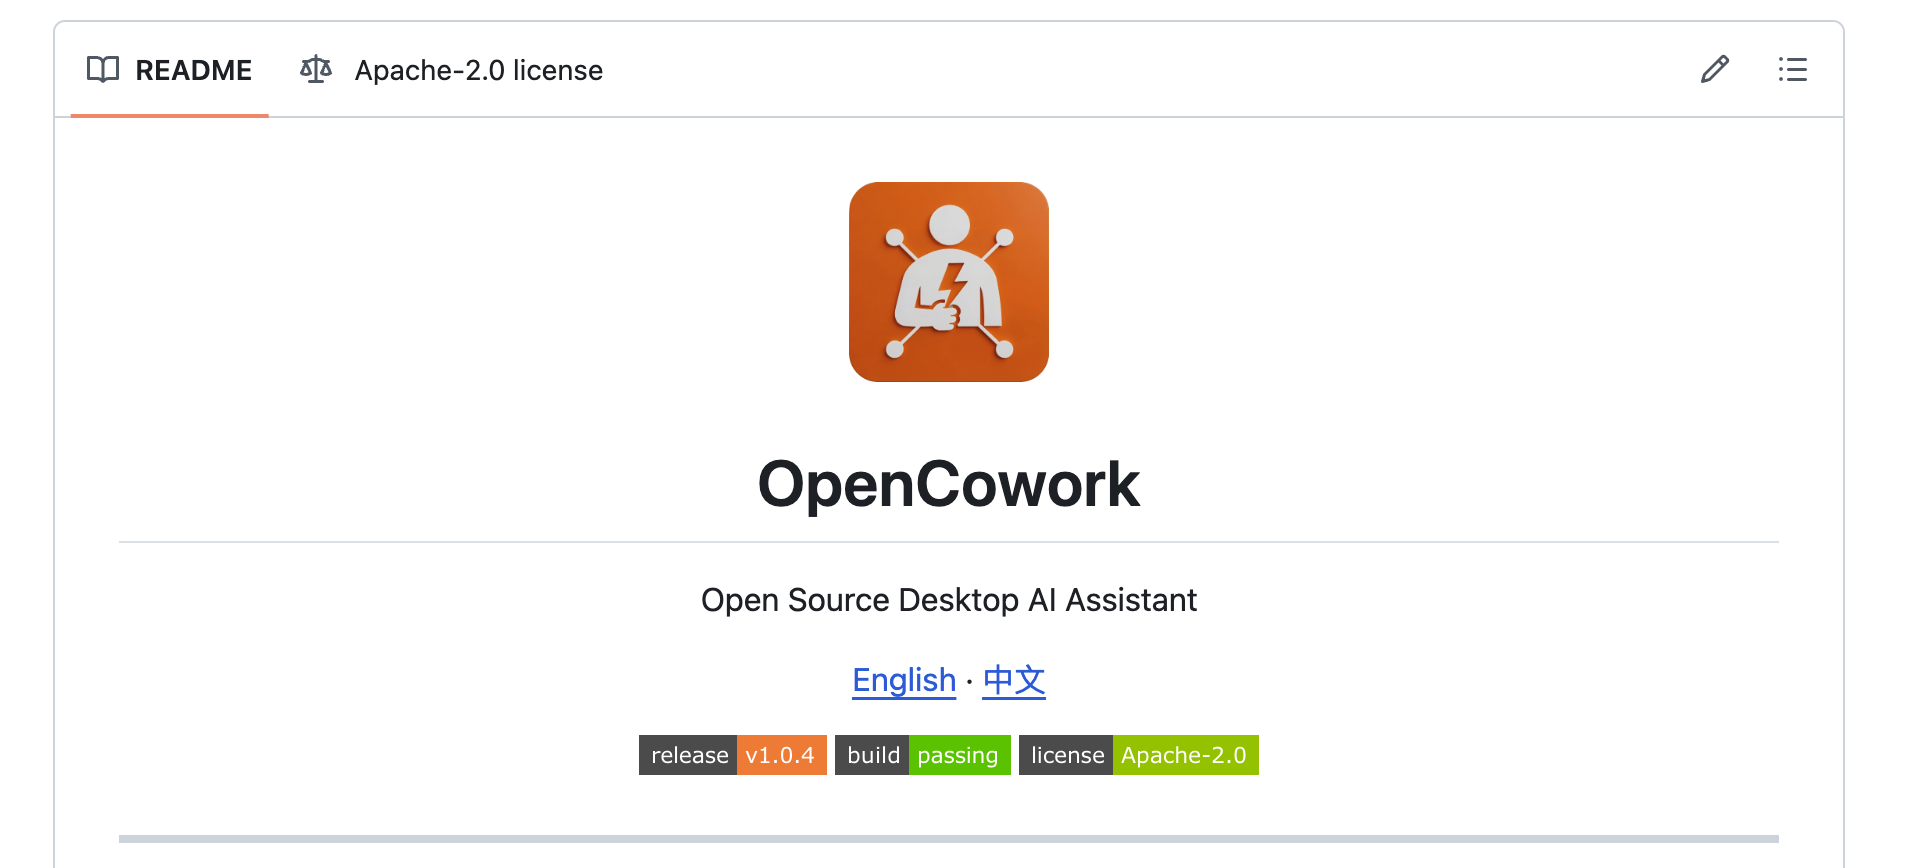
Task: Open the English language link
Action: [904, 680]
